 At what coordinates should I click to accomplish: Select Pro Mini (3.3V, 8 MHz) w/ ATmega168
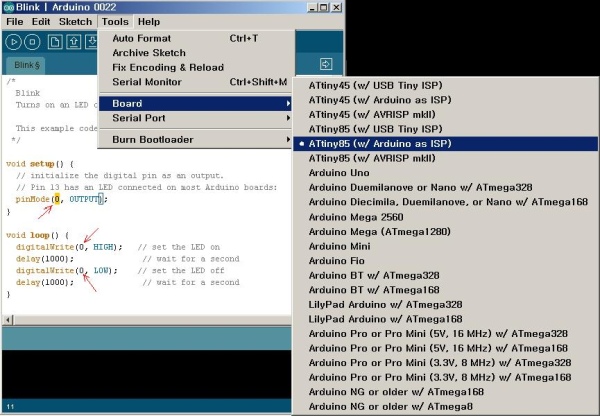[x=445, y=377]
